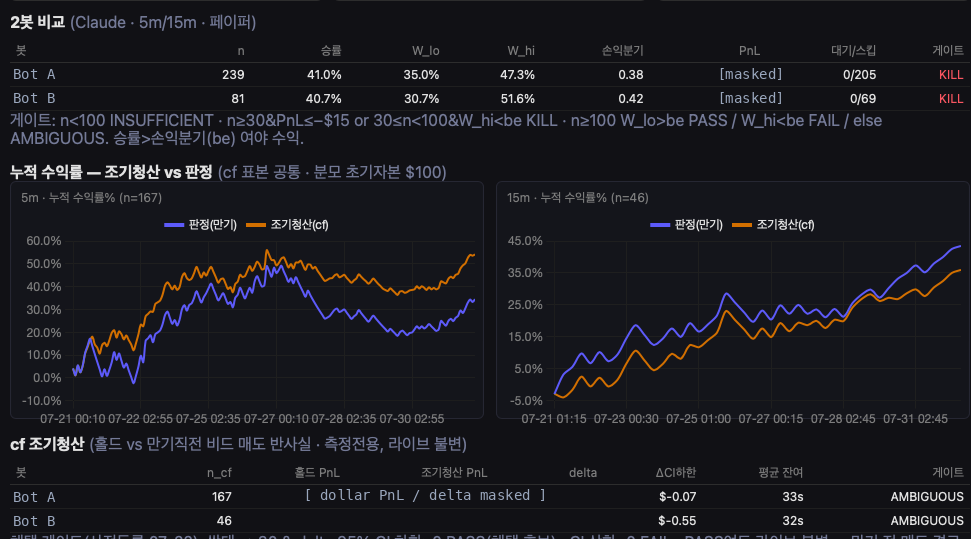Click the ΔCI하한 column header in cf table
Image resolution: width=971 pixels, height=539 pixels.
[676, 473]
